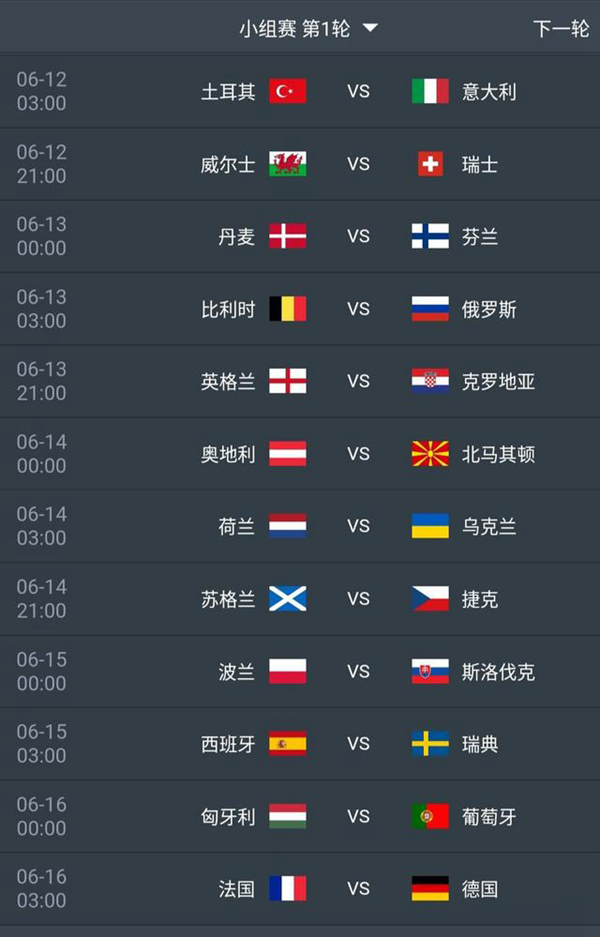Screen dimensions: 600x937
Task: Click the Wales dragon flag
Action: (288, 164)
